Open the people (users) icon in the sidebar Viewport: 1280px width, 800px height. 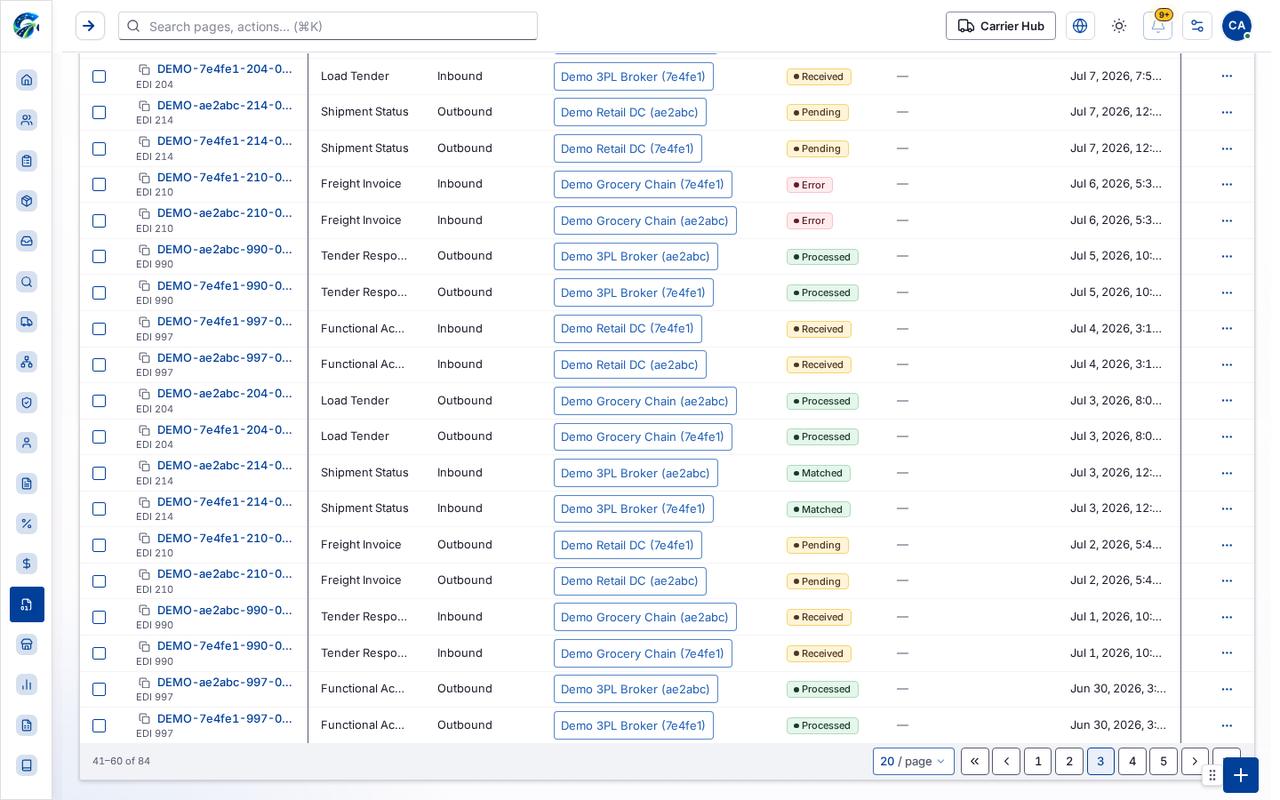pyautogui.click(x=27, y=120)
